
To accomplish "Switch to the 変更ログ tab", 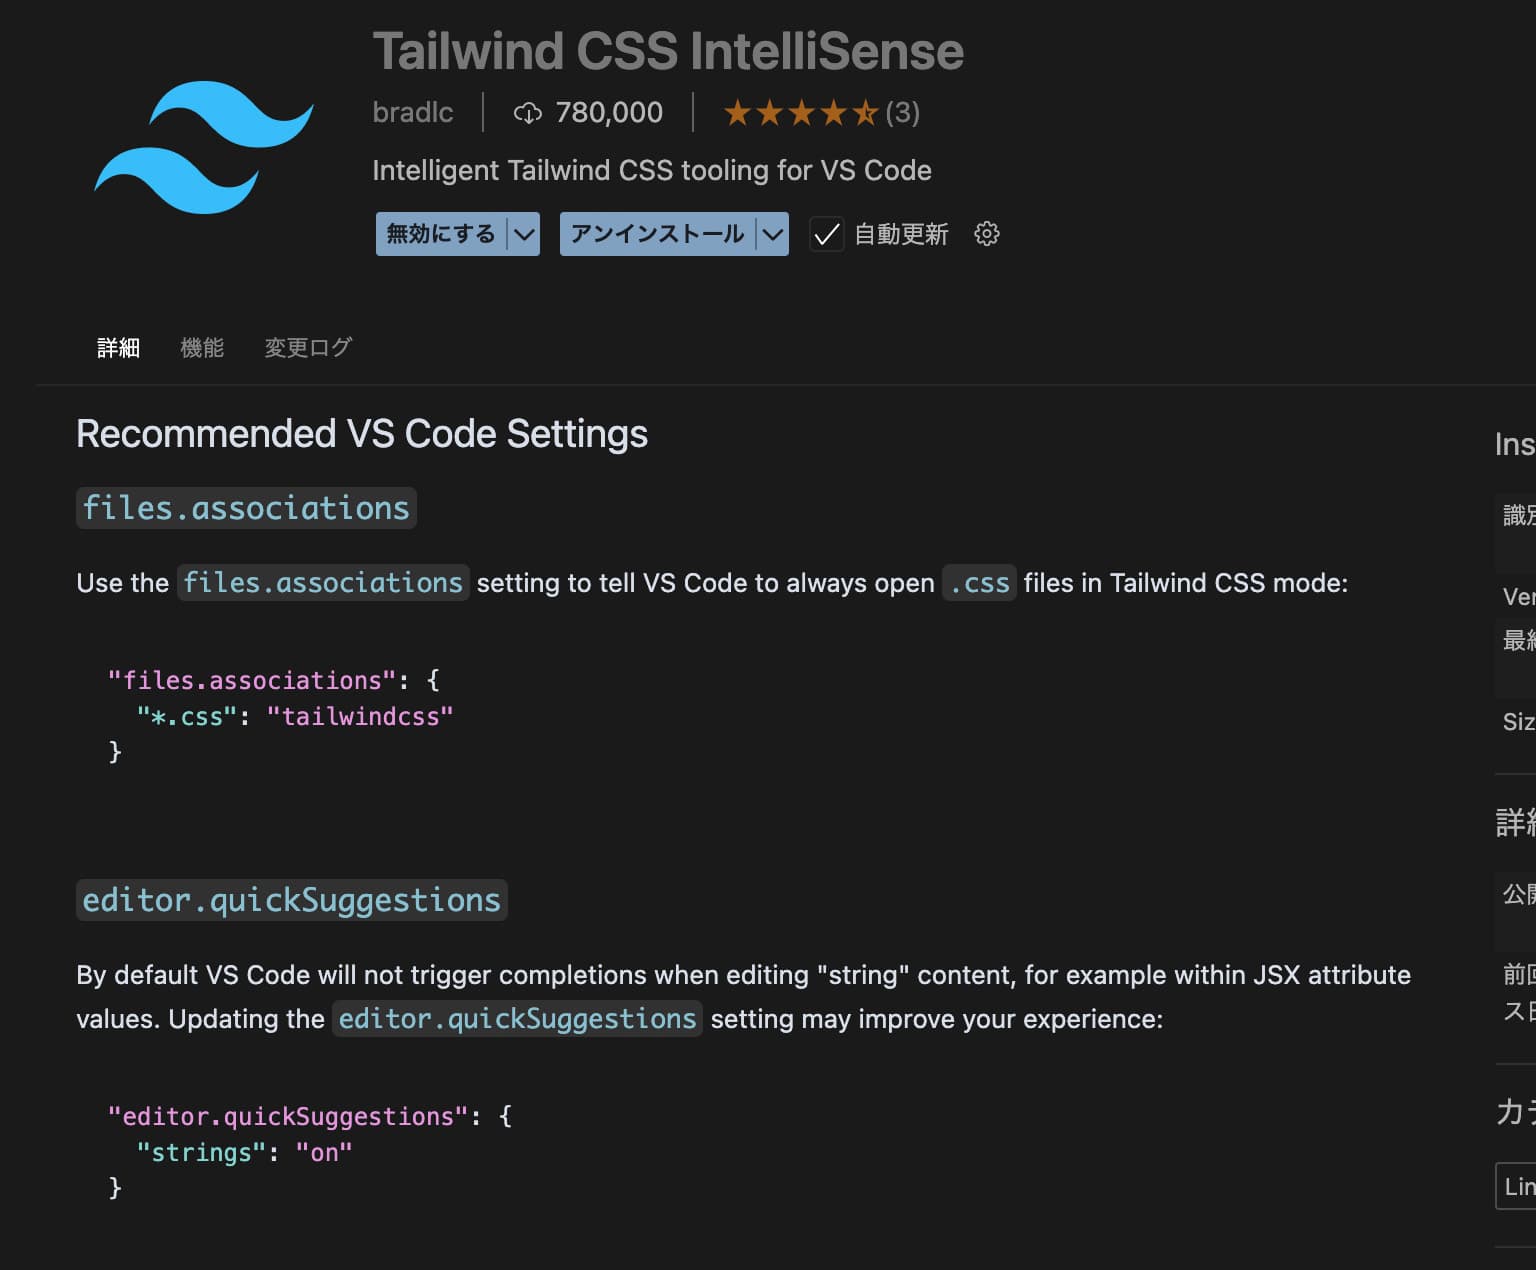I will 308,348.
